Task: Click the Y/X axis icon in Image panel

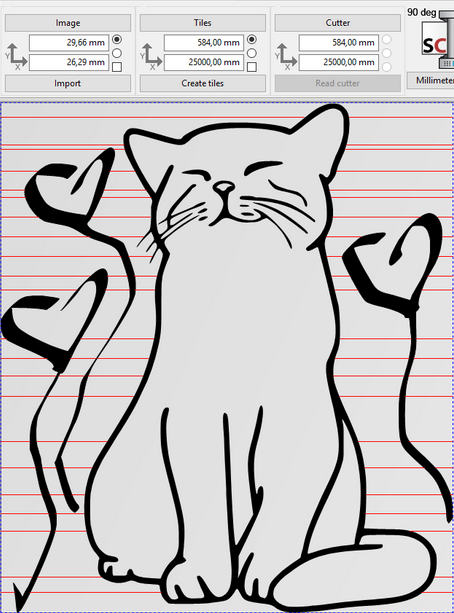Action: pyautogui.click(x=16, y=57)
